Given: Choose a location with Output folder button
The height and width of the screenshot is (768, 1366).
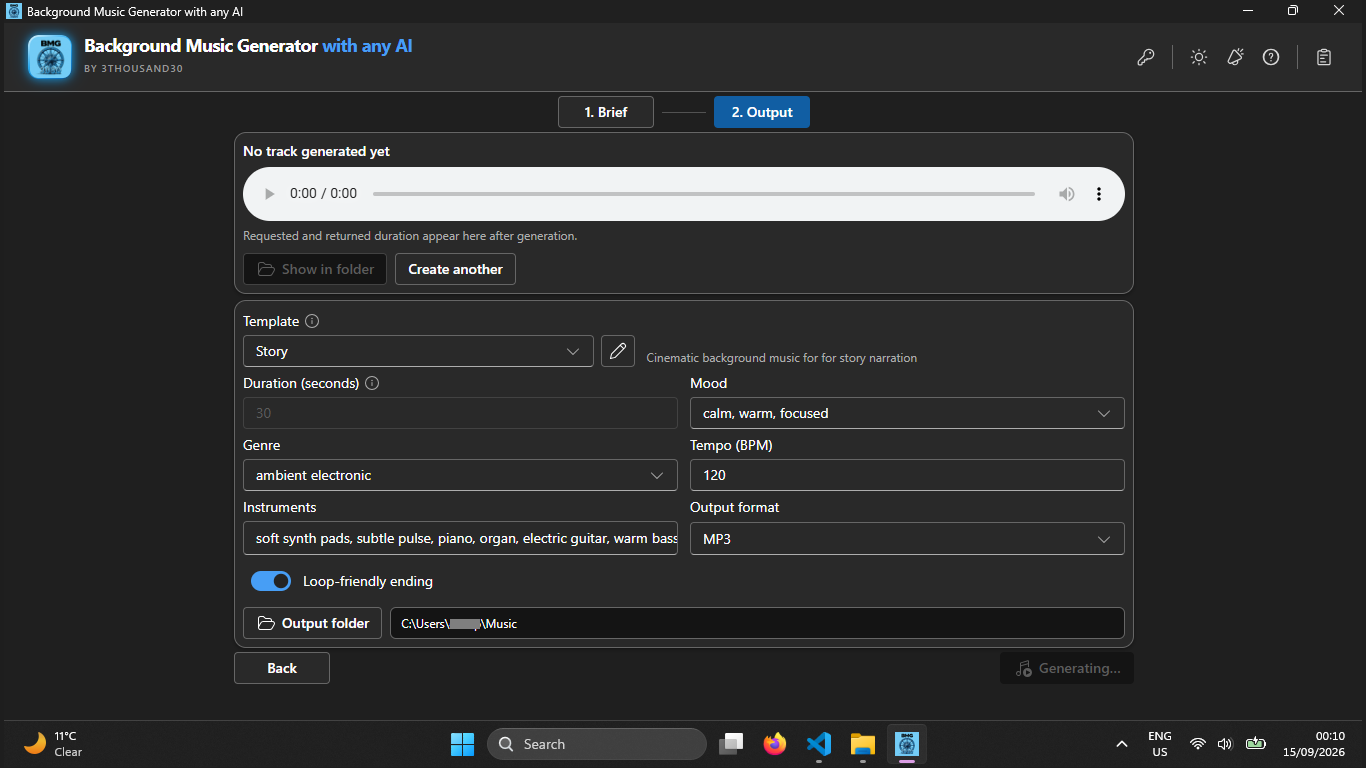Looking at the screenshot, I should coord(313,623).
